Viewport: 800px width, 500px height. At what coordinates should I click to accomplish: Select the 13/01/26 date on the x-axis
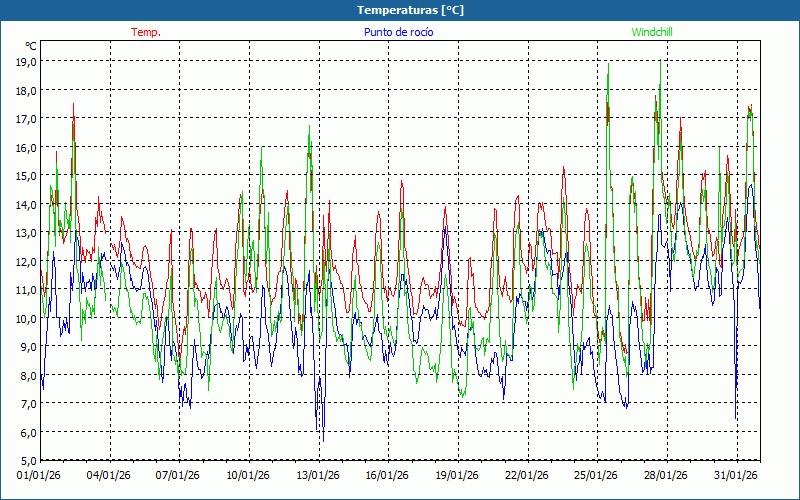point(318,475)
